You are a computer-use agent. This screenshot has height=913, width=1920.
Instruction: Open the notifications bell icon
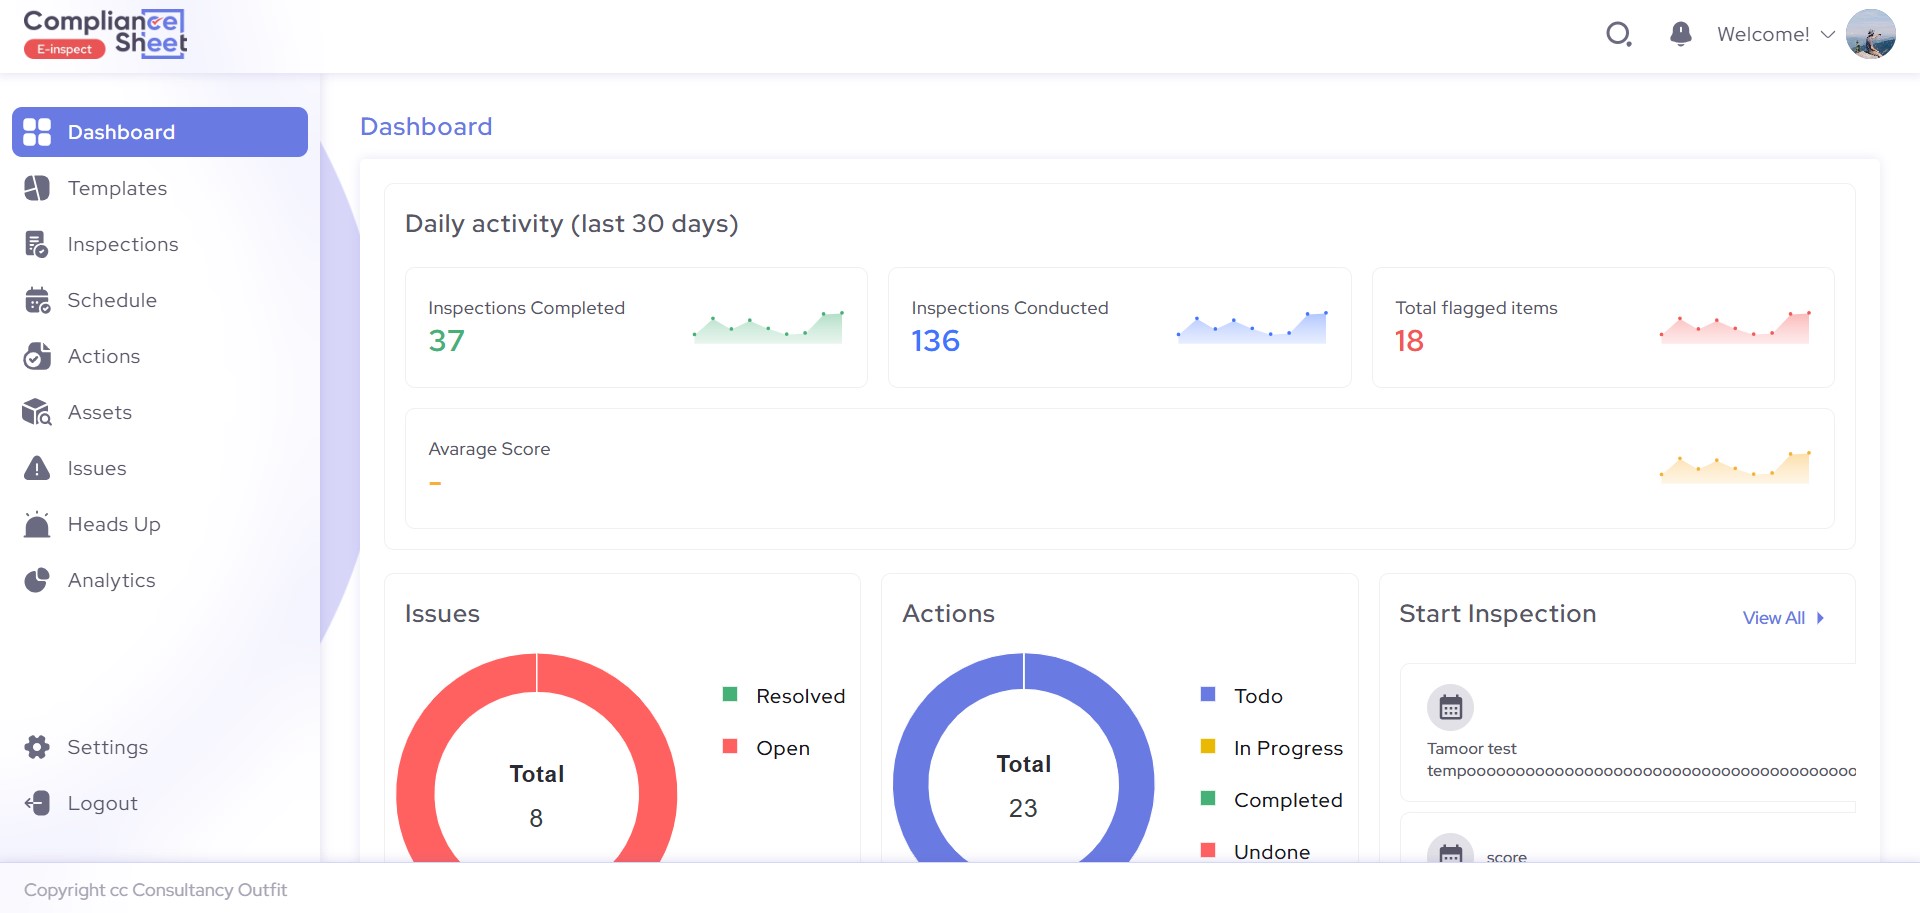(1680, 34)
